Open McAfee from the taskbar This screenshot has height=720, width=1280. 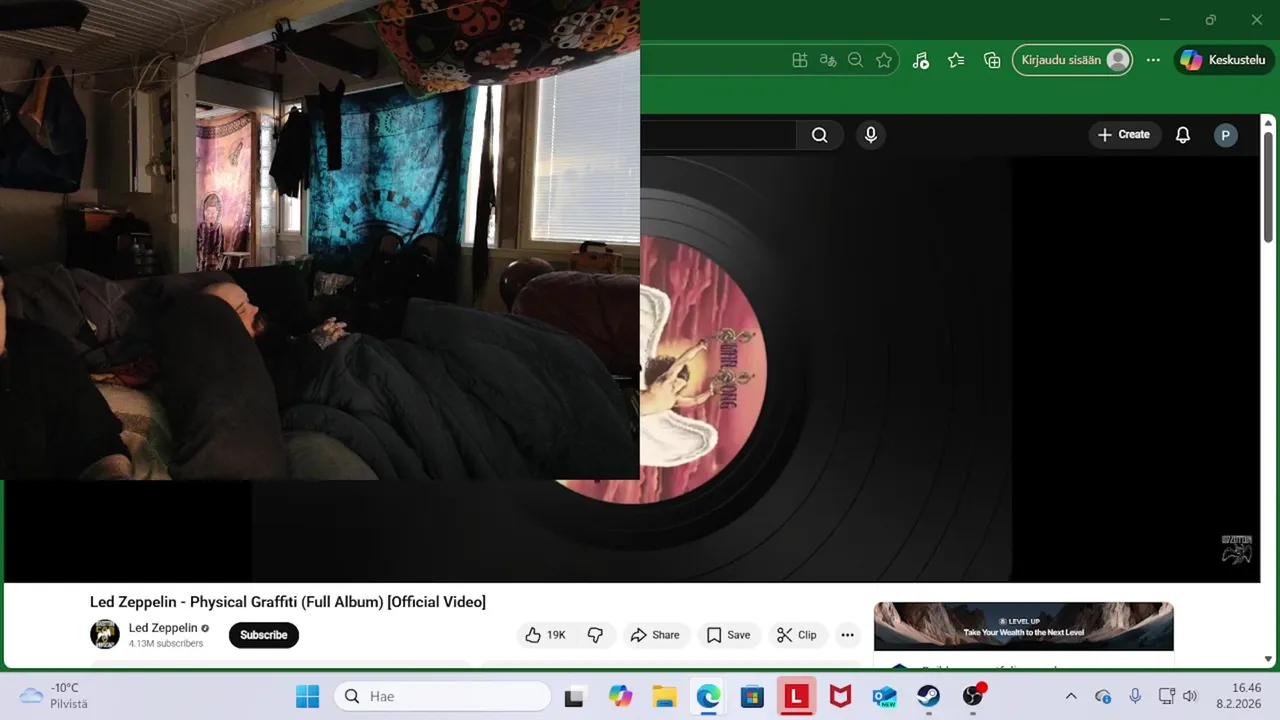tap(840, 696)
